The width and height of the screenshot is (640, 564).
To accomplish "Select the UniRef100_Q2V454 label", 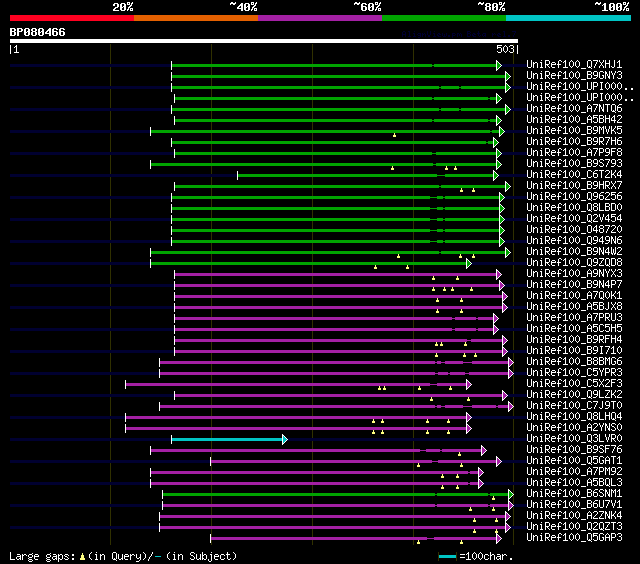I will [x=574, y=219].
